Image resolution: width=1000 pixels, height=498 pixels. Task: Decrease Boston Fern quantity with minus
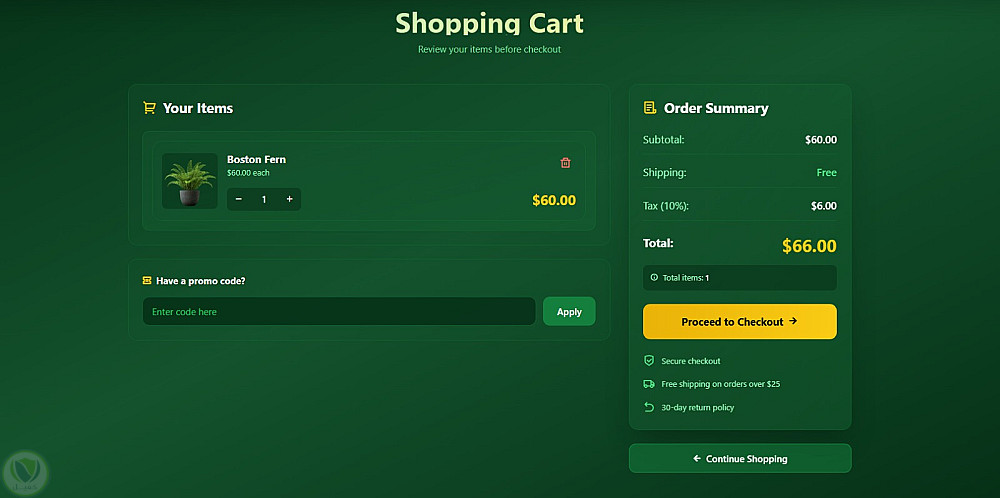(x=239, y=199)
